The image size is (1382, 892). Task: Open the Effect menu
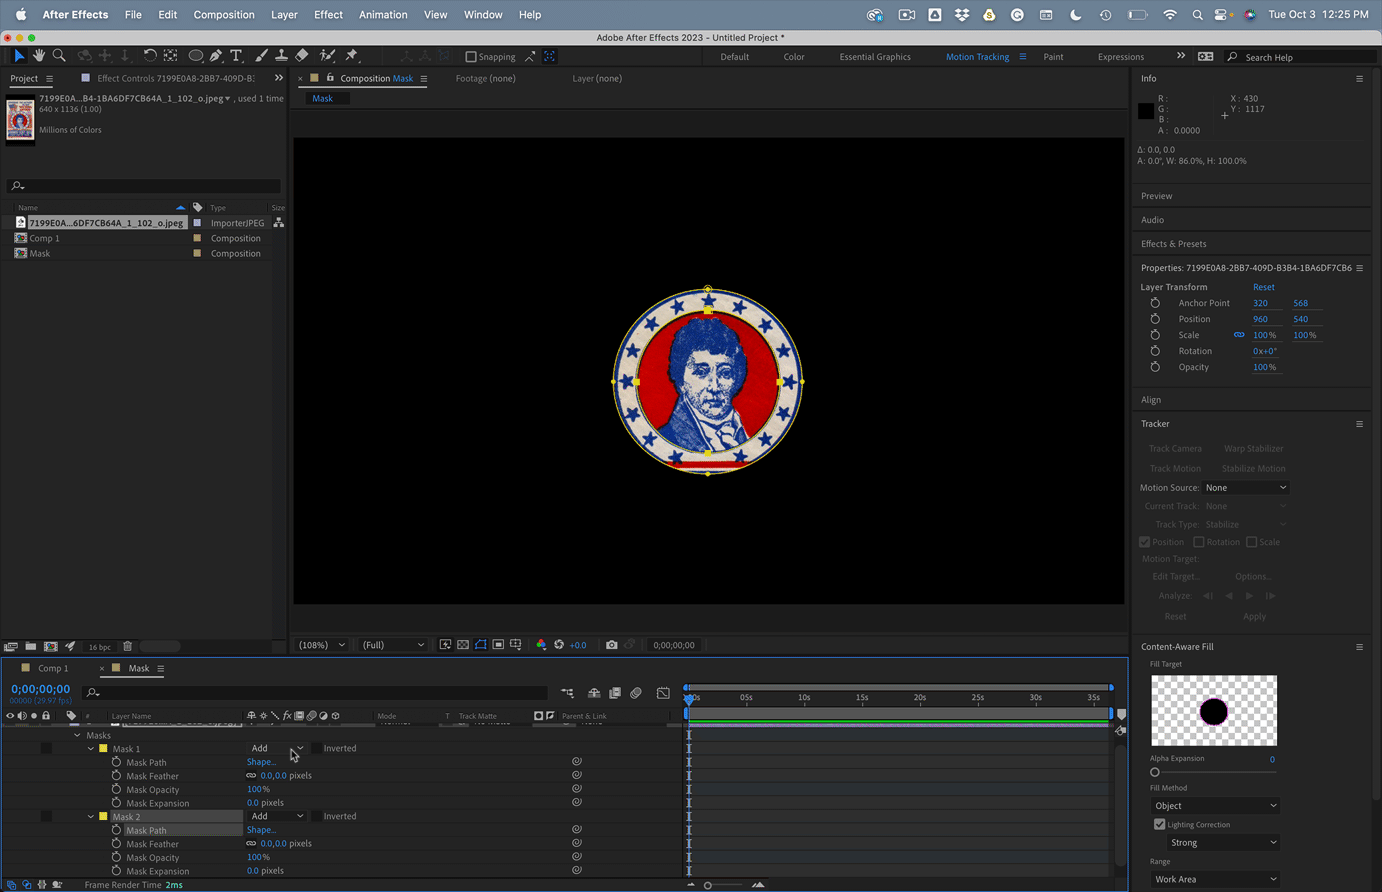click(328, 15)
